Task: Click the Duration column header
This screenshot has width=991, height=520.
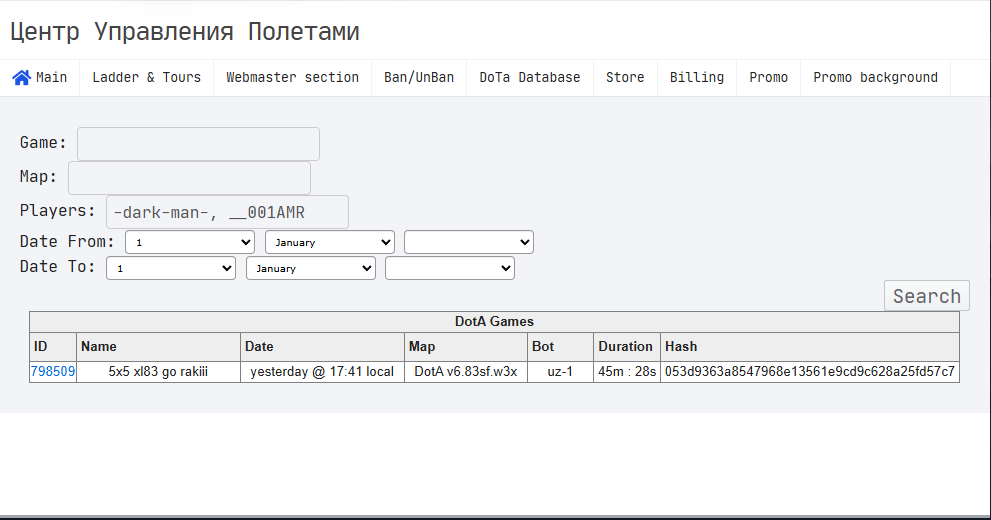Action: point(625,346)
